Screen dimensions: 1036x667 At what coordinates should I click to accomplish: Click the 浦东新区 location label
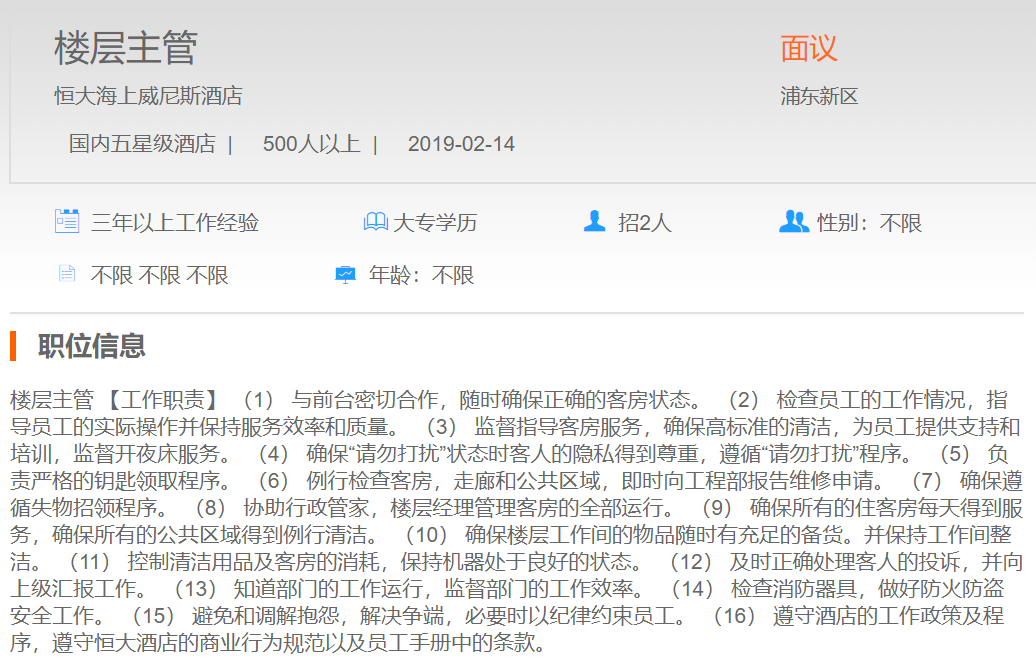(x=819, y=96)
